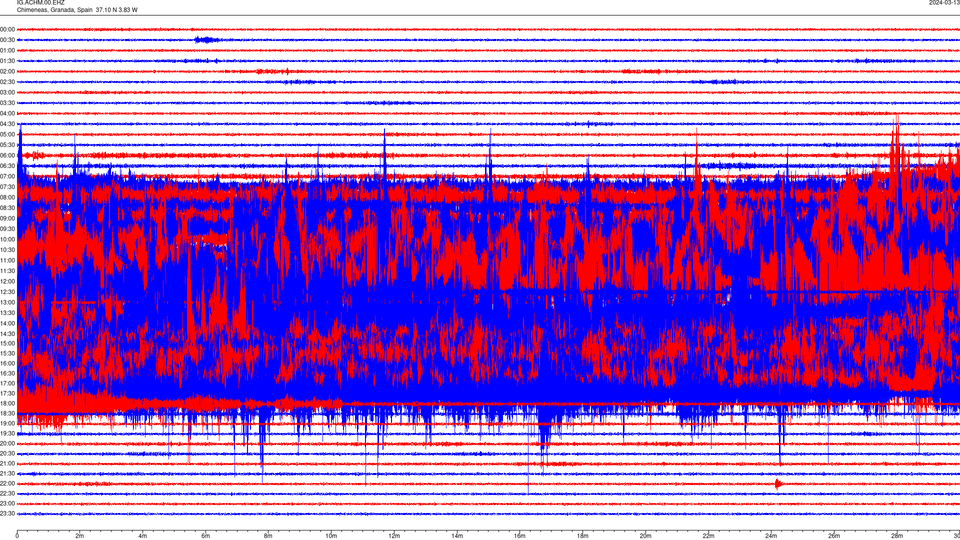
Task: Click the "06:00" time row label
Action: pos(7,155)
